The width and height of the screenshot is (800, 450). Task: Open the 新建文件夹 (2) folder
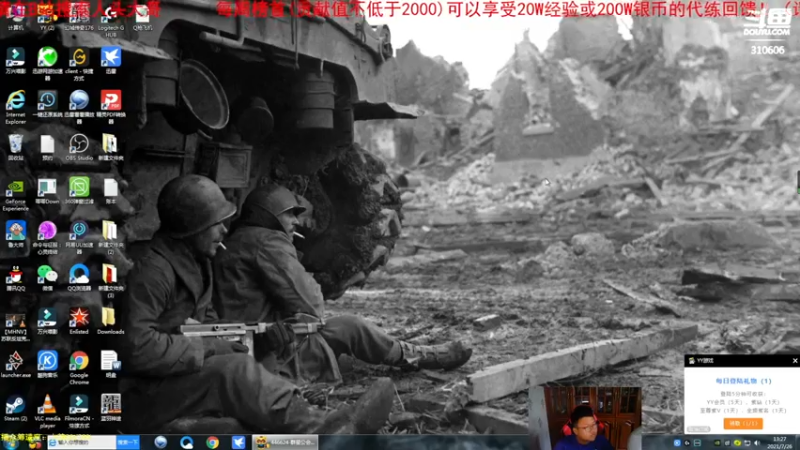pos(111,237)
